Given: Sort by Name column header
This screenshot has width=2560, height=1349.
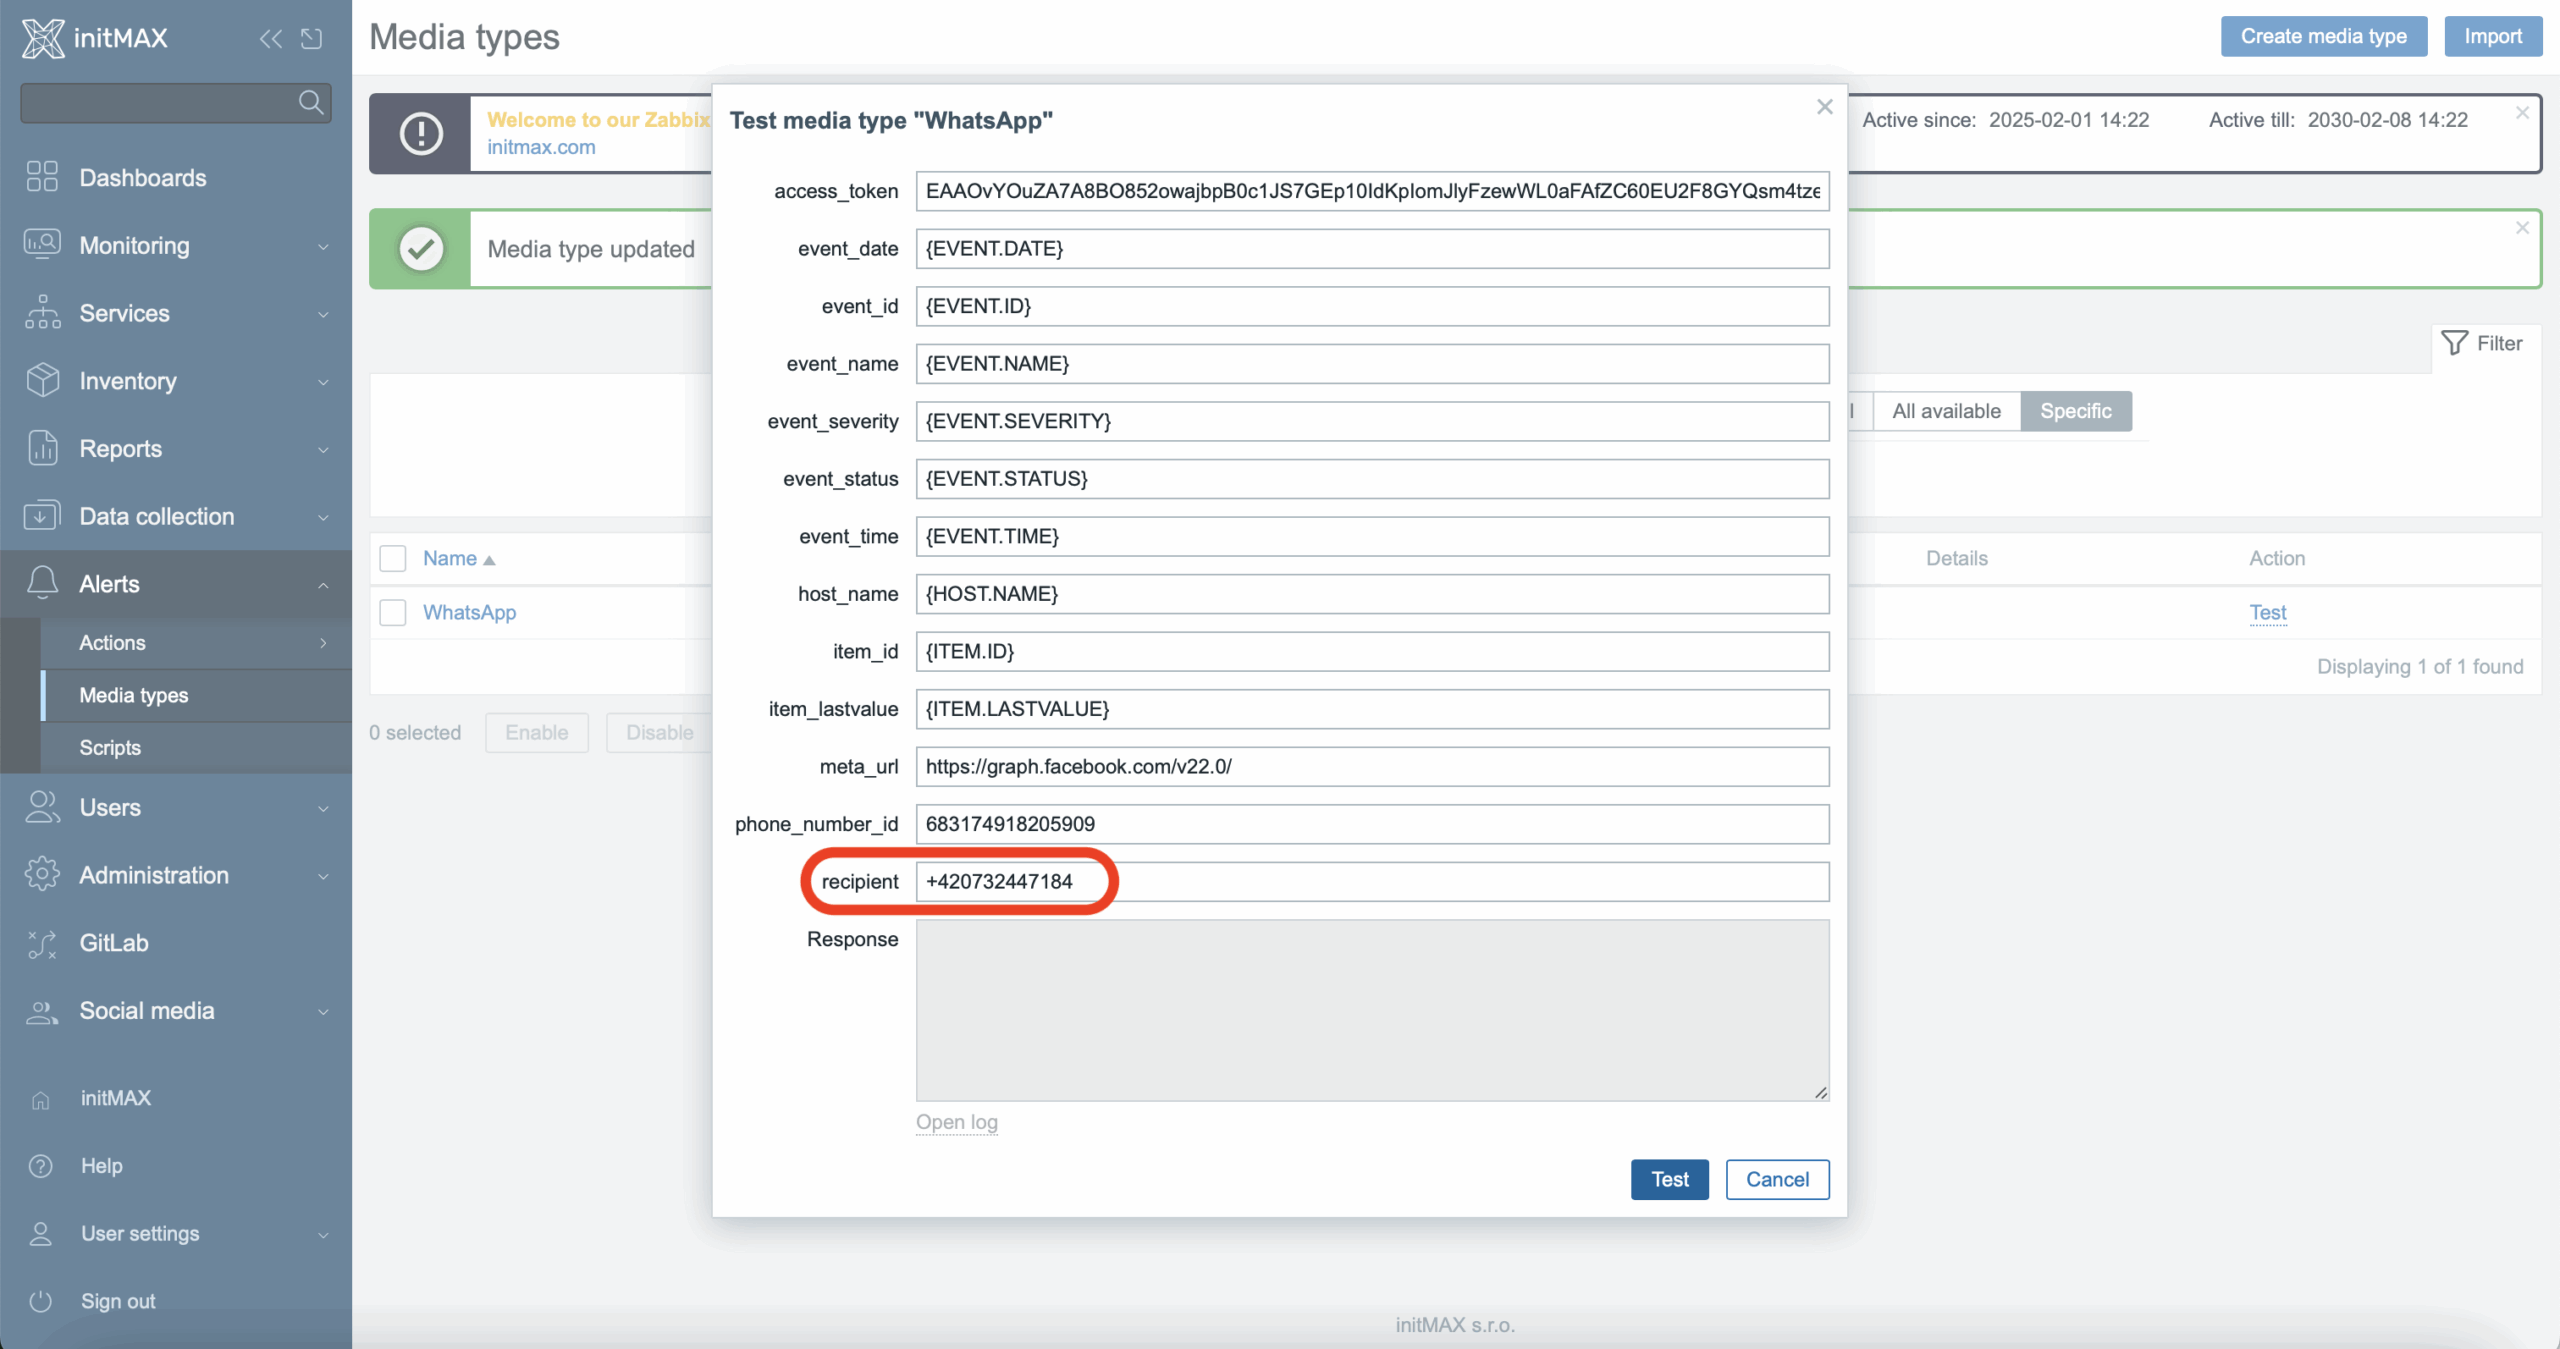Looking at the screenshot, I should coord(458,558).
